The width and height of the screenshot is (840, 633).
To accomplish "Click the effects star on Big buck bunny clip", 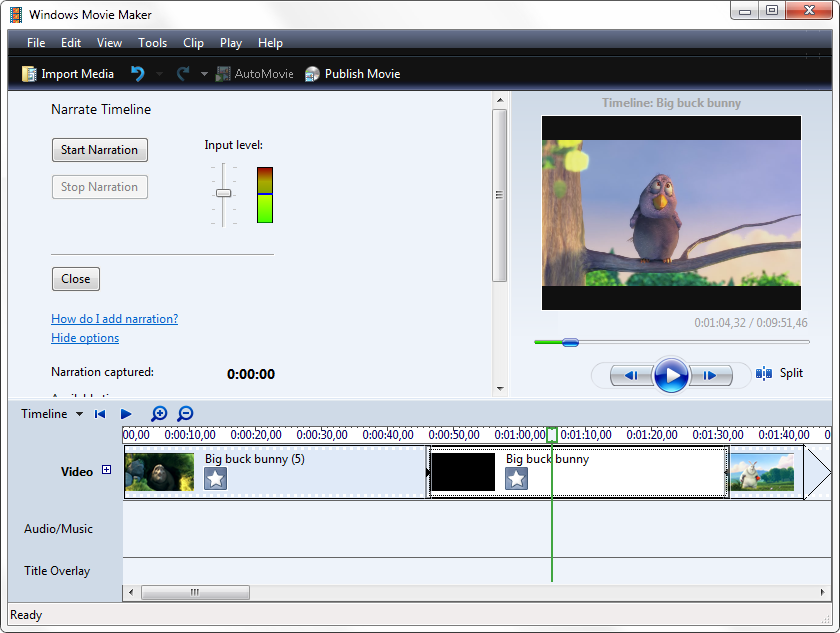I will coord(516,479).
